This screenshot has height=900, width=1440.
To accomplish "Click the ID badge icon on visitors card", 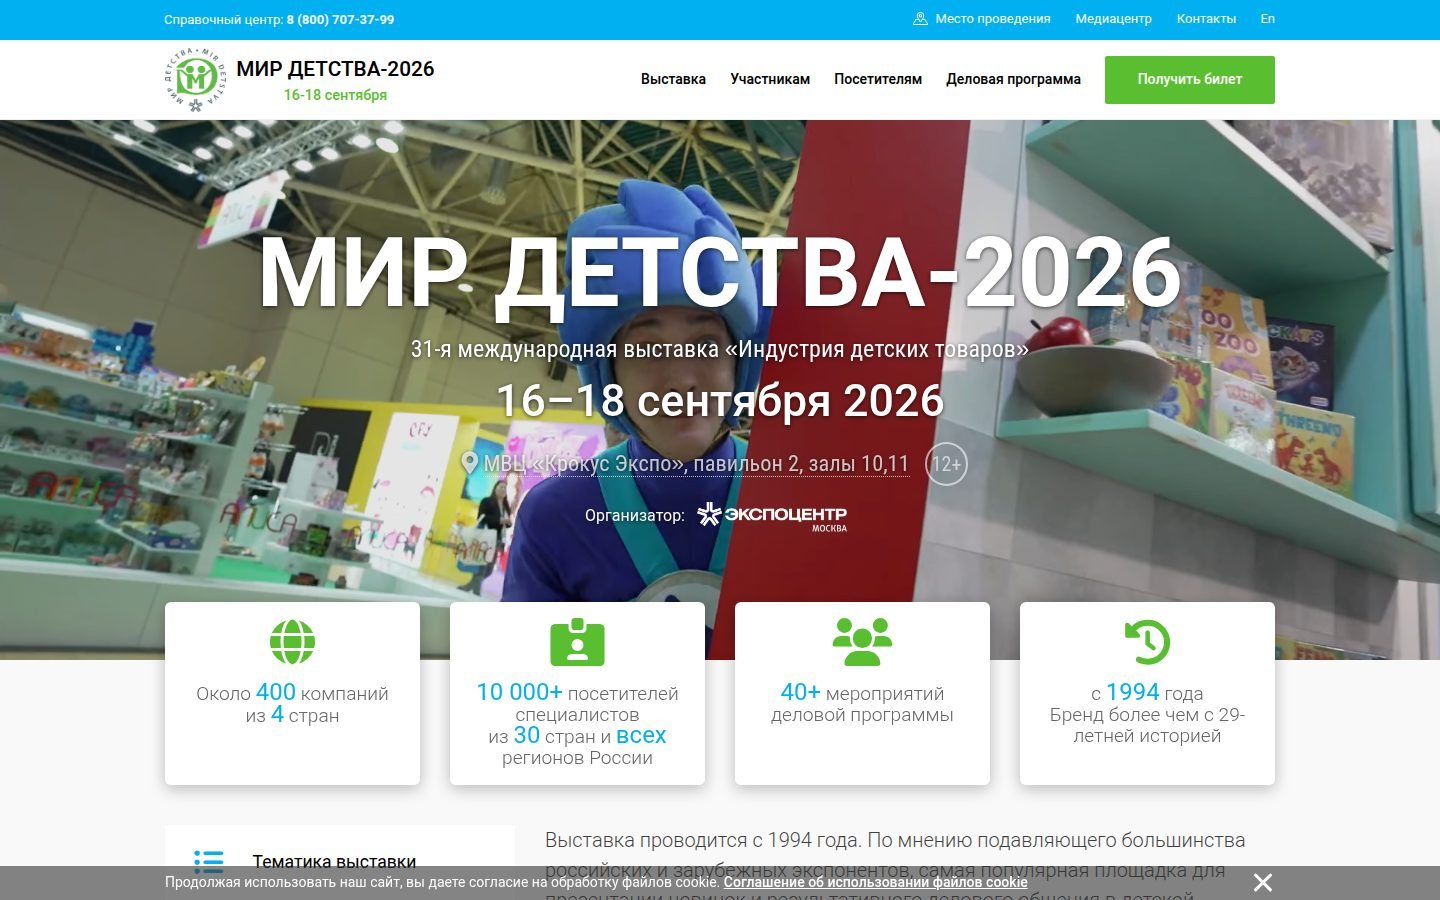I will (577, 642).
